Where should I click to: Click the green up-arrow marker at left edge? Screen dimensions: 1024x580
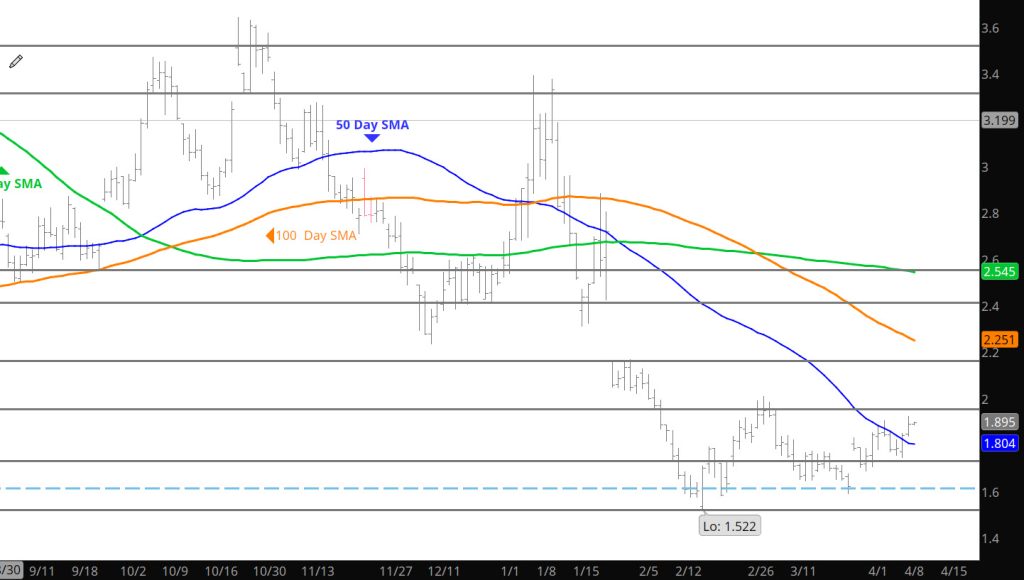(x=3, y=171)
